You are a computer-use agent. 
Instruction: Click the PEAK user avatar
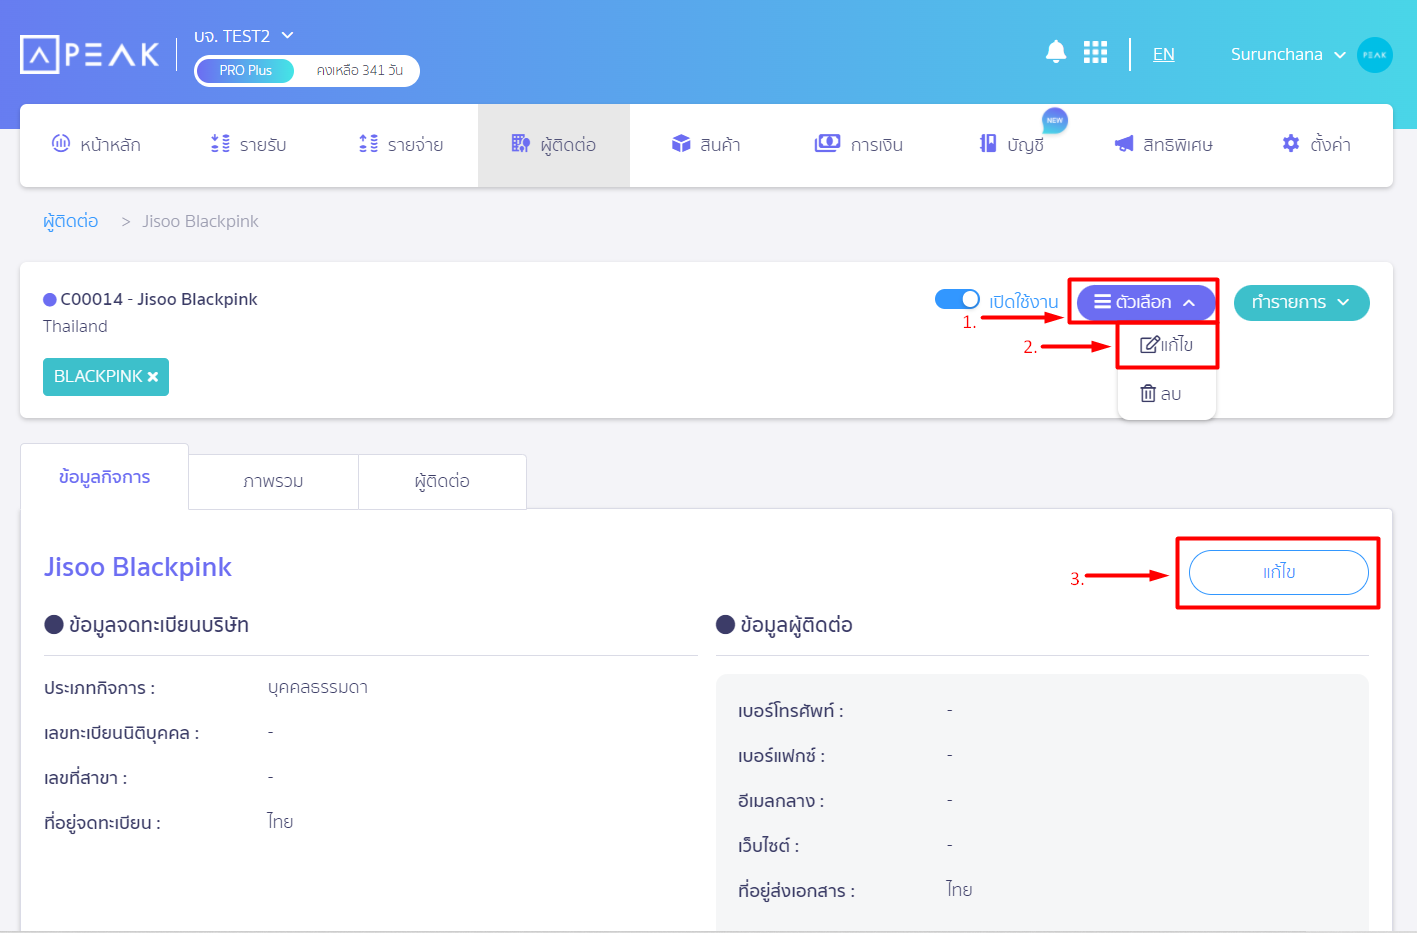click(x=1375, y=54)
